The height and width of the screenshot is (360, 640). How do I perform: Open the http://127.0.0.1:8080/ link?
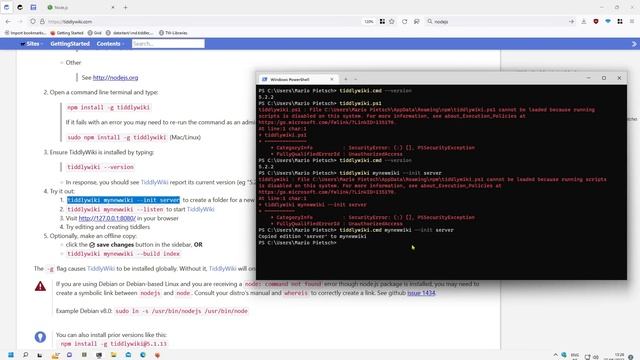coord(107,218)
